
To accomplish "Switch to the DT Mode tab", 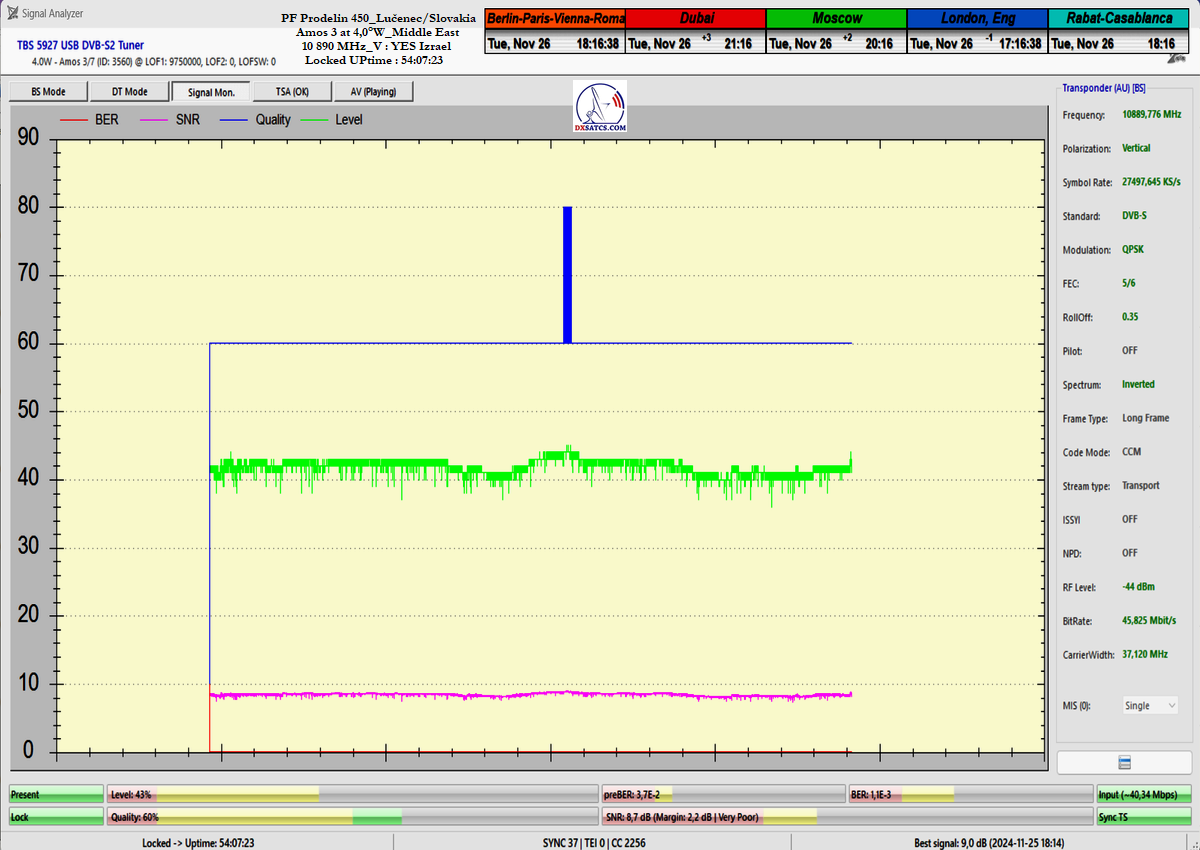I will pyautogui.click(x=129, y=92).
